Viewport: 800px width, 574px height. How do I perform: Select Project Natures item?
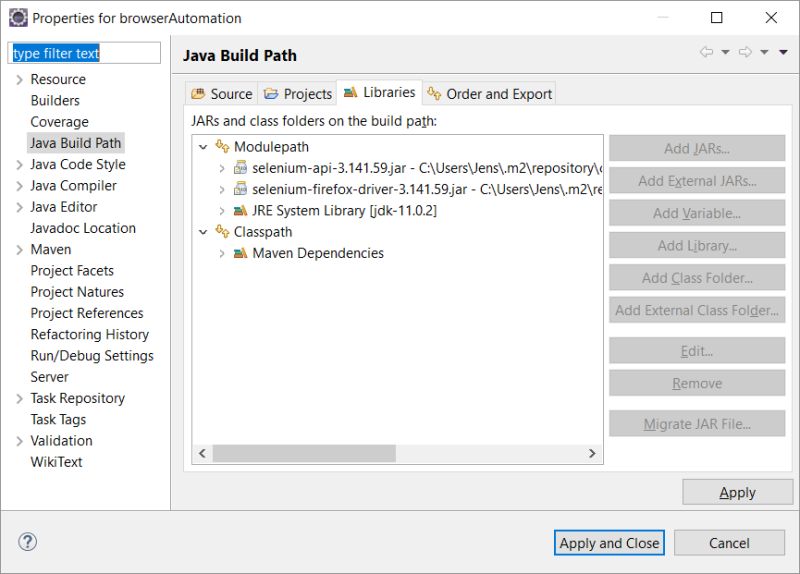tap(77, 292)
